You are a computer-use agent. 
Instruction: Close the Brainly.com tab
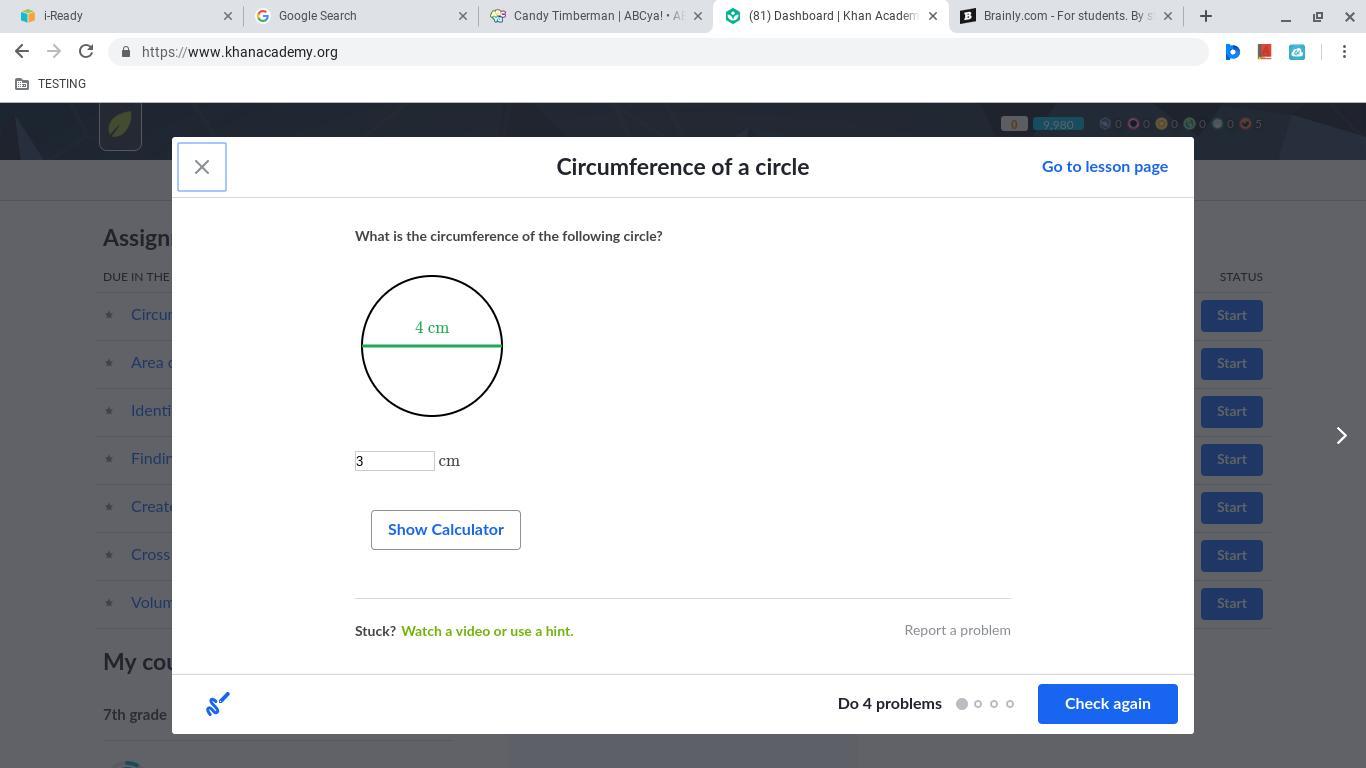point(1168,16)
